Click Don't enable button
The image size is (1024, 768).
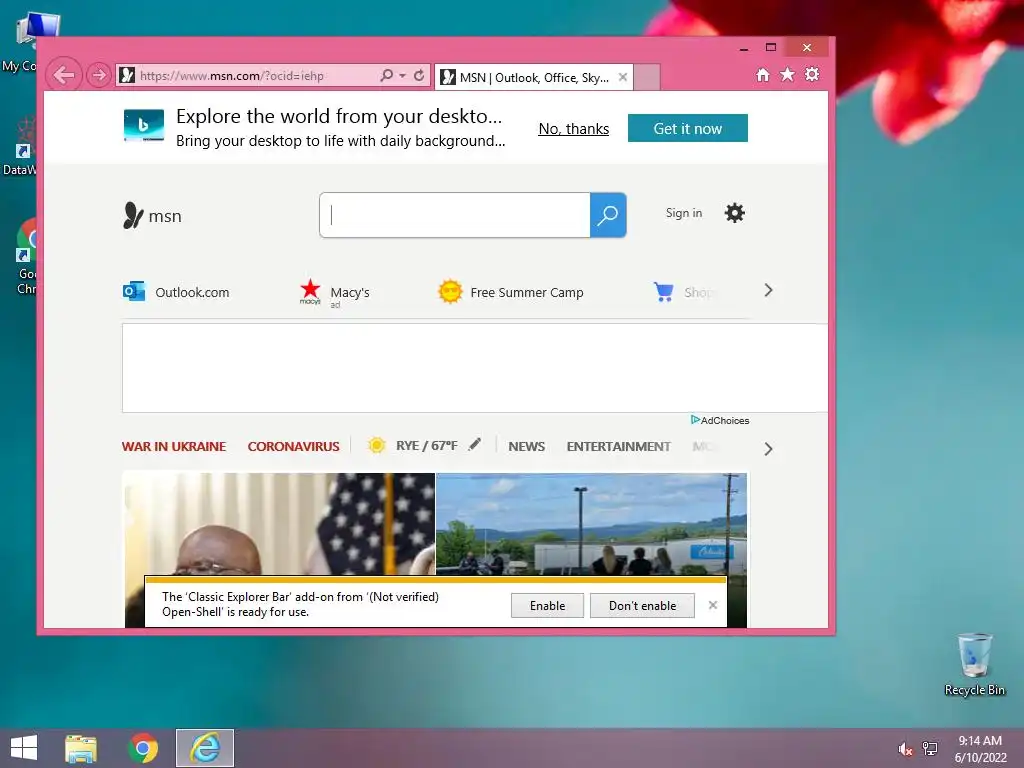point(643,605)
